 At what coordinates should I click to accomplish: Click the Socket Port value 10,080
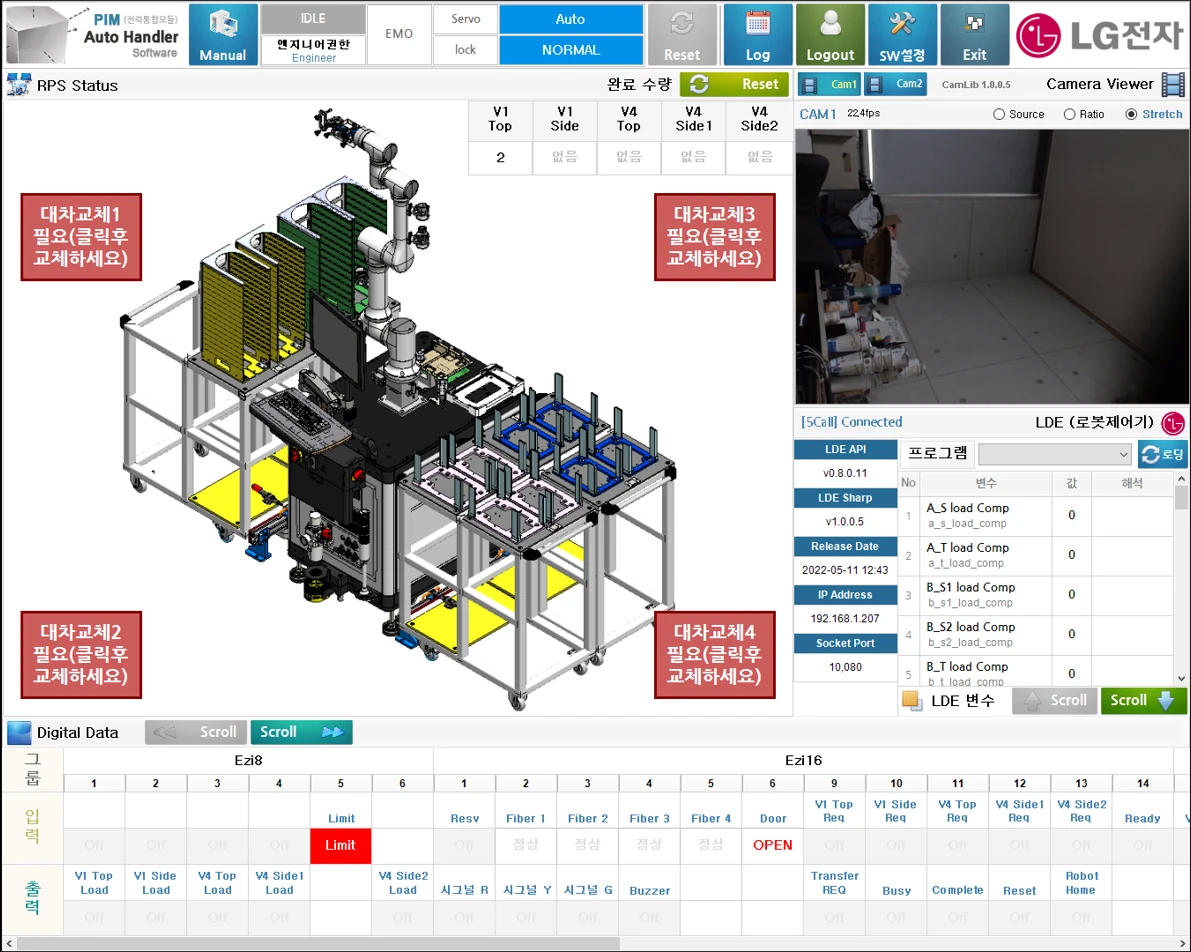(845, 667)
